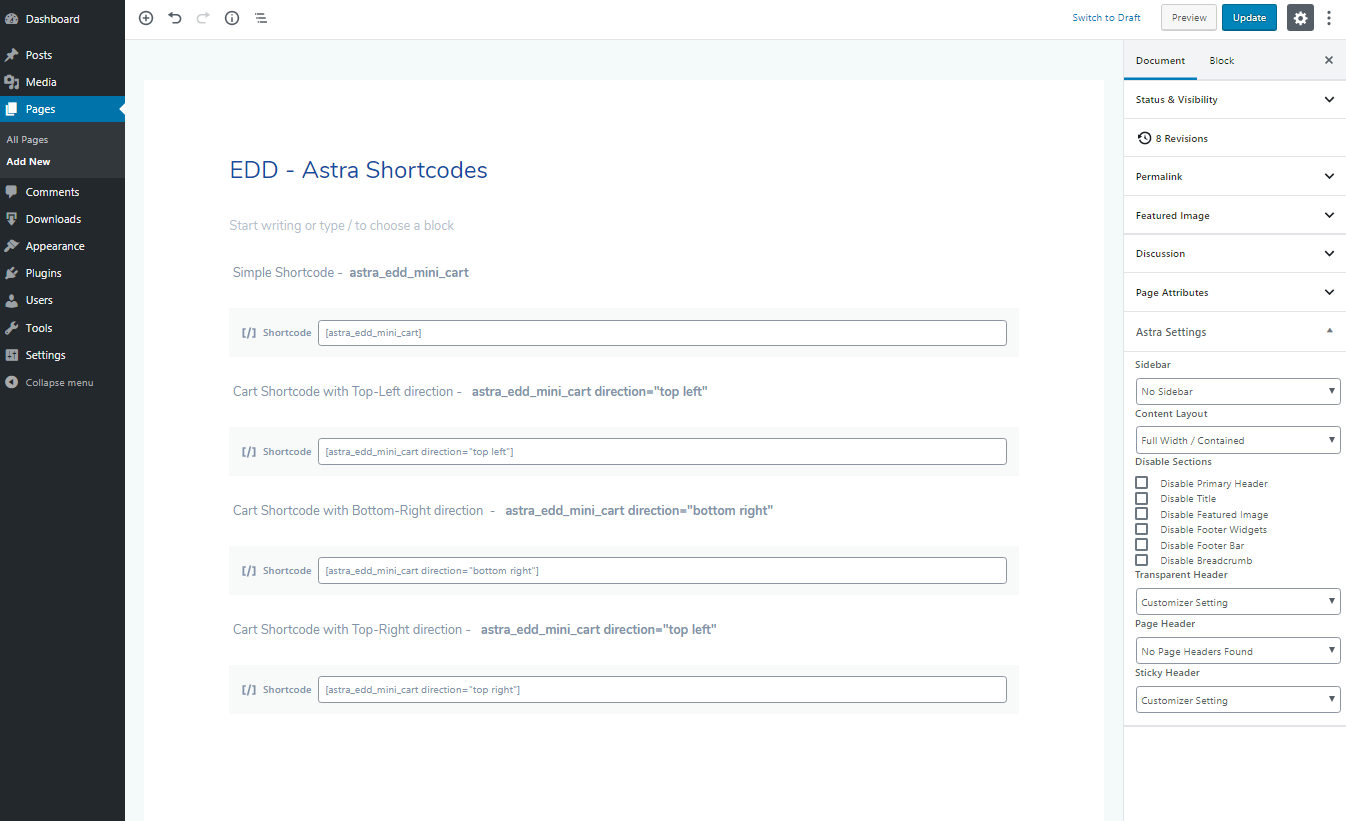The width and height of the screenshot is (1346, 821).
Task: Open the Page Header dropdown
Action: tap(1238, 651)
